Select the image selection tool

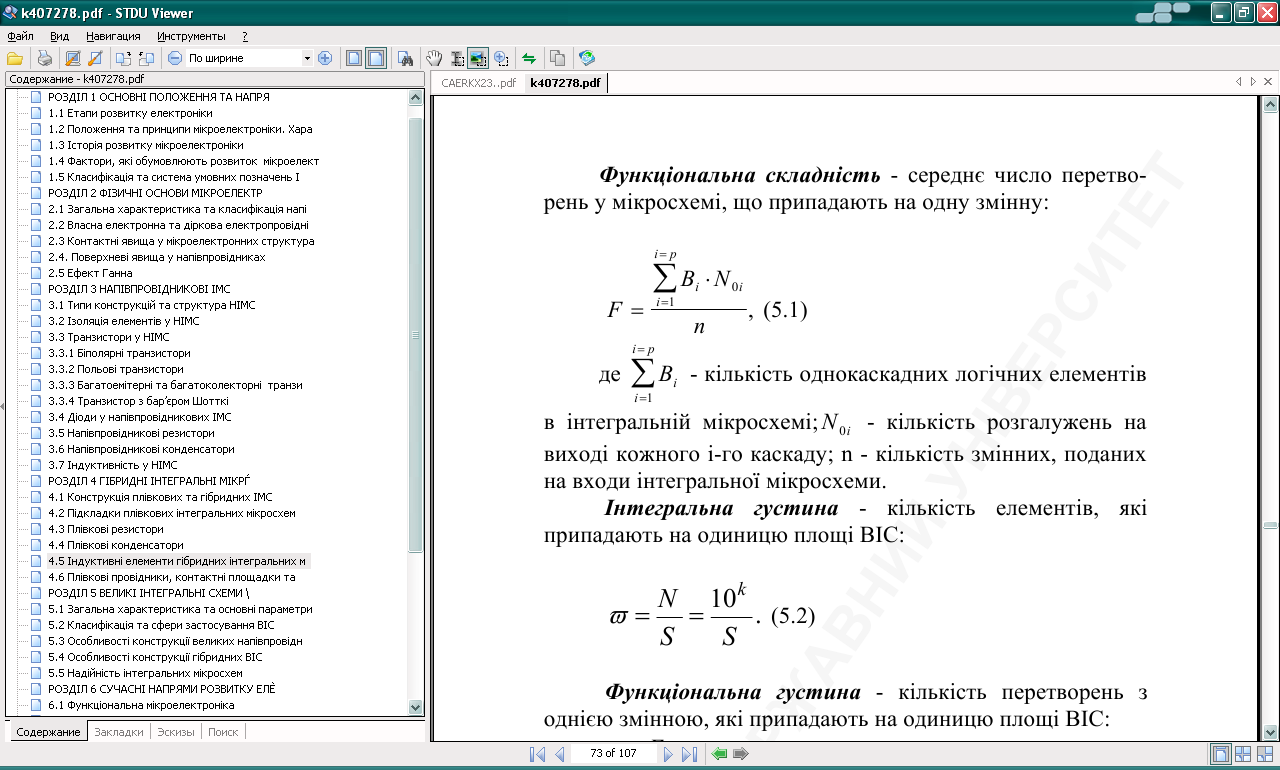pos(478,58)
